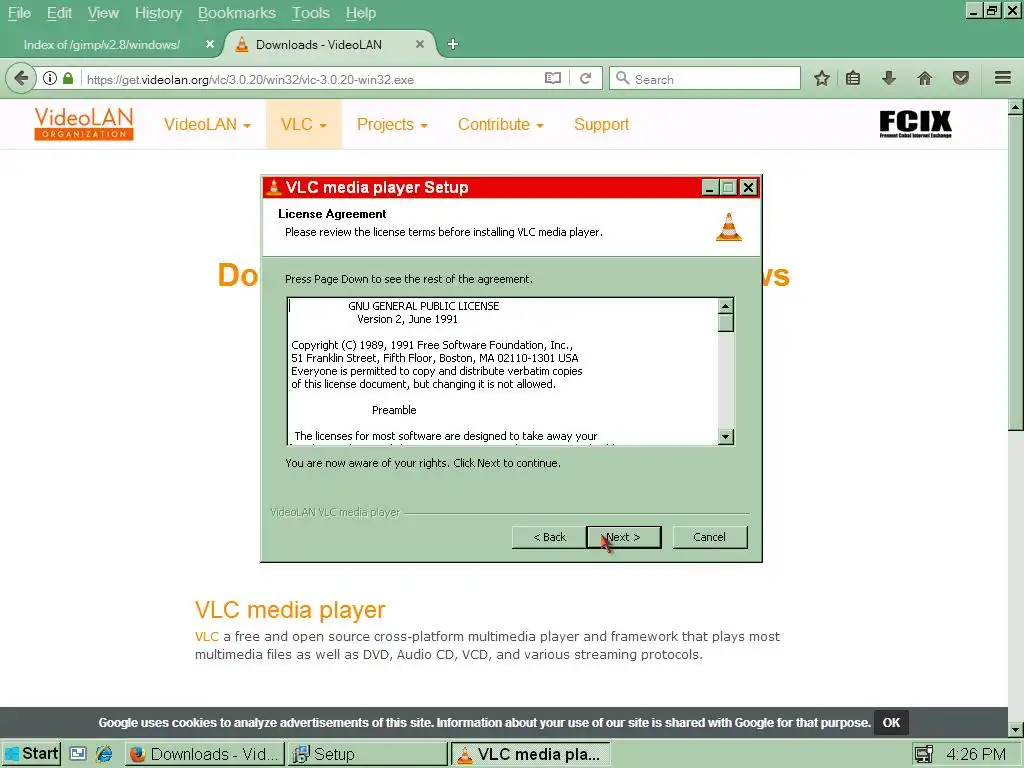Click Back in the VLC setup
Screen dimensions: 1024x768
[549, 537]
